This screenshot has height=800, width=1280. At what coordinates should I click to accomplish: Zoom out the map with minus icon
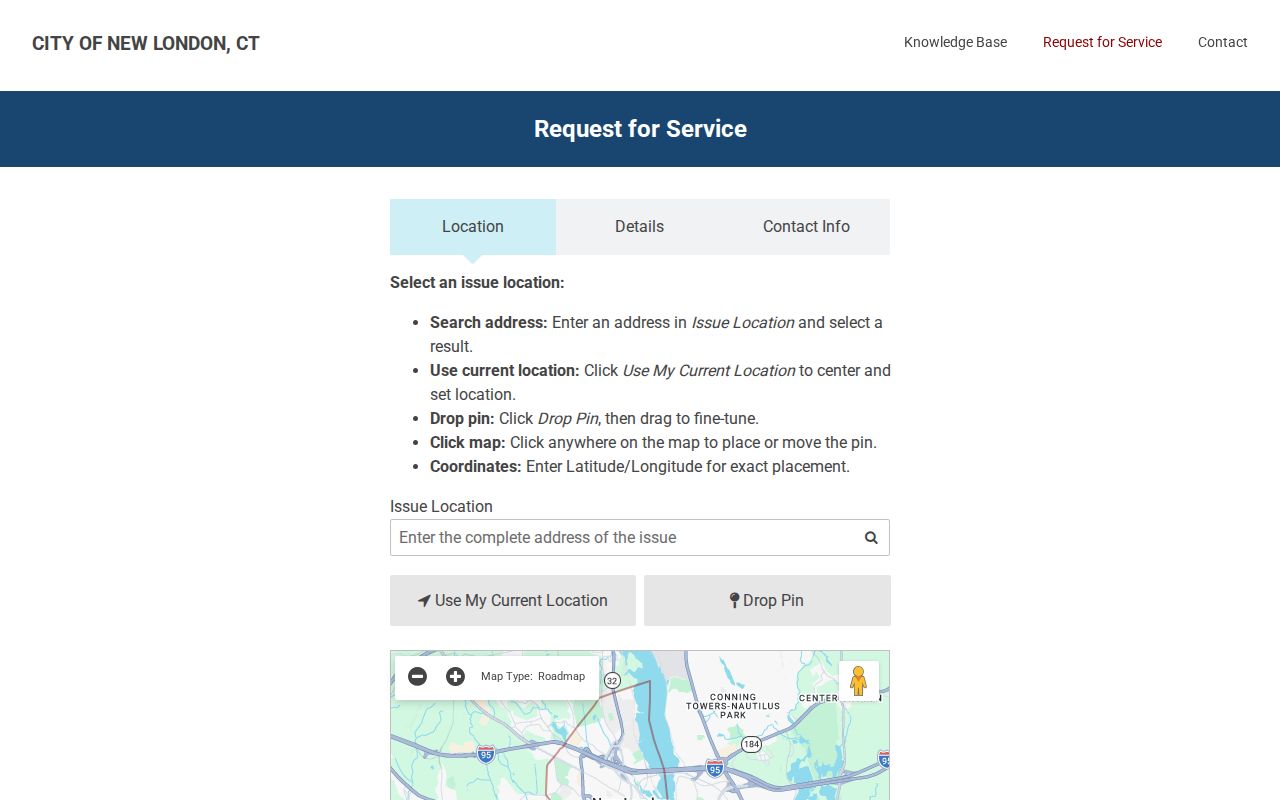click(418, 677)
